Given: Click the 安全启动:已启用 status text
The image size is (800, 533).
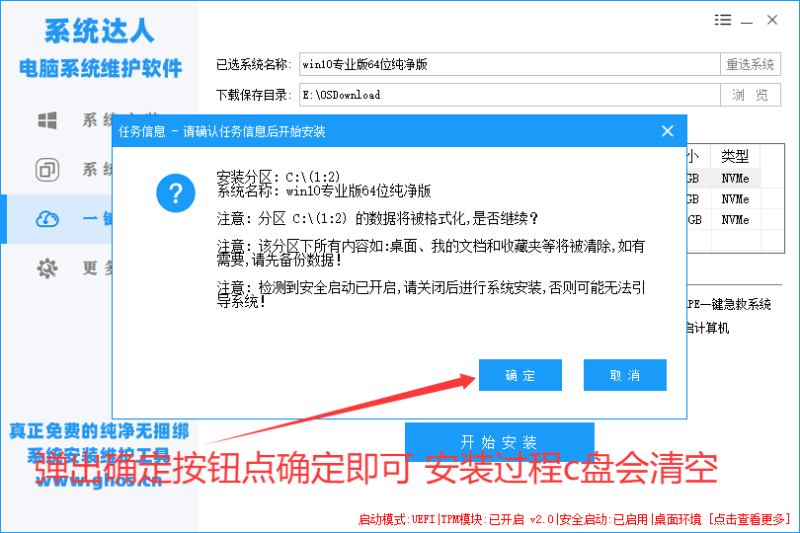Looking at the screenshot, I should point(604,519).
